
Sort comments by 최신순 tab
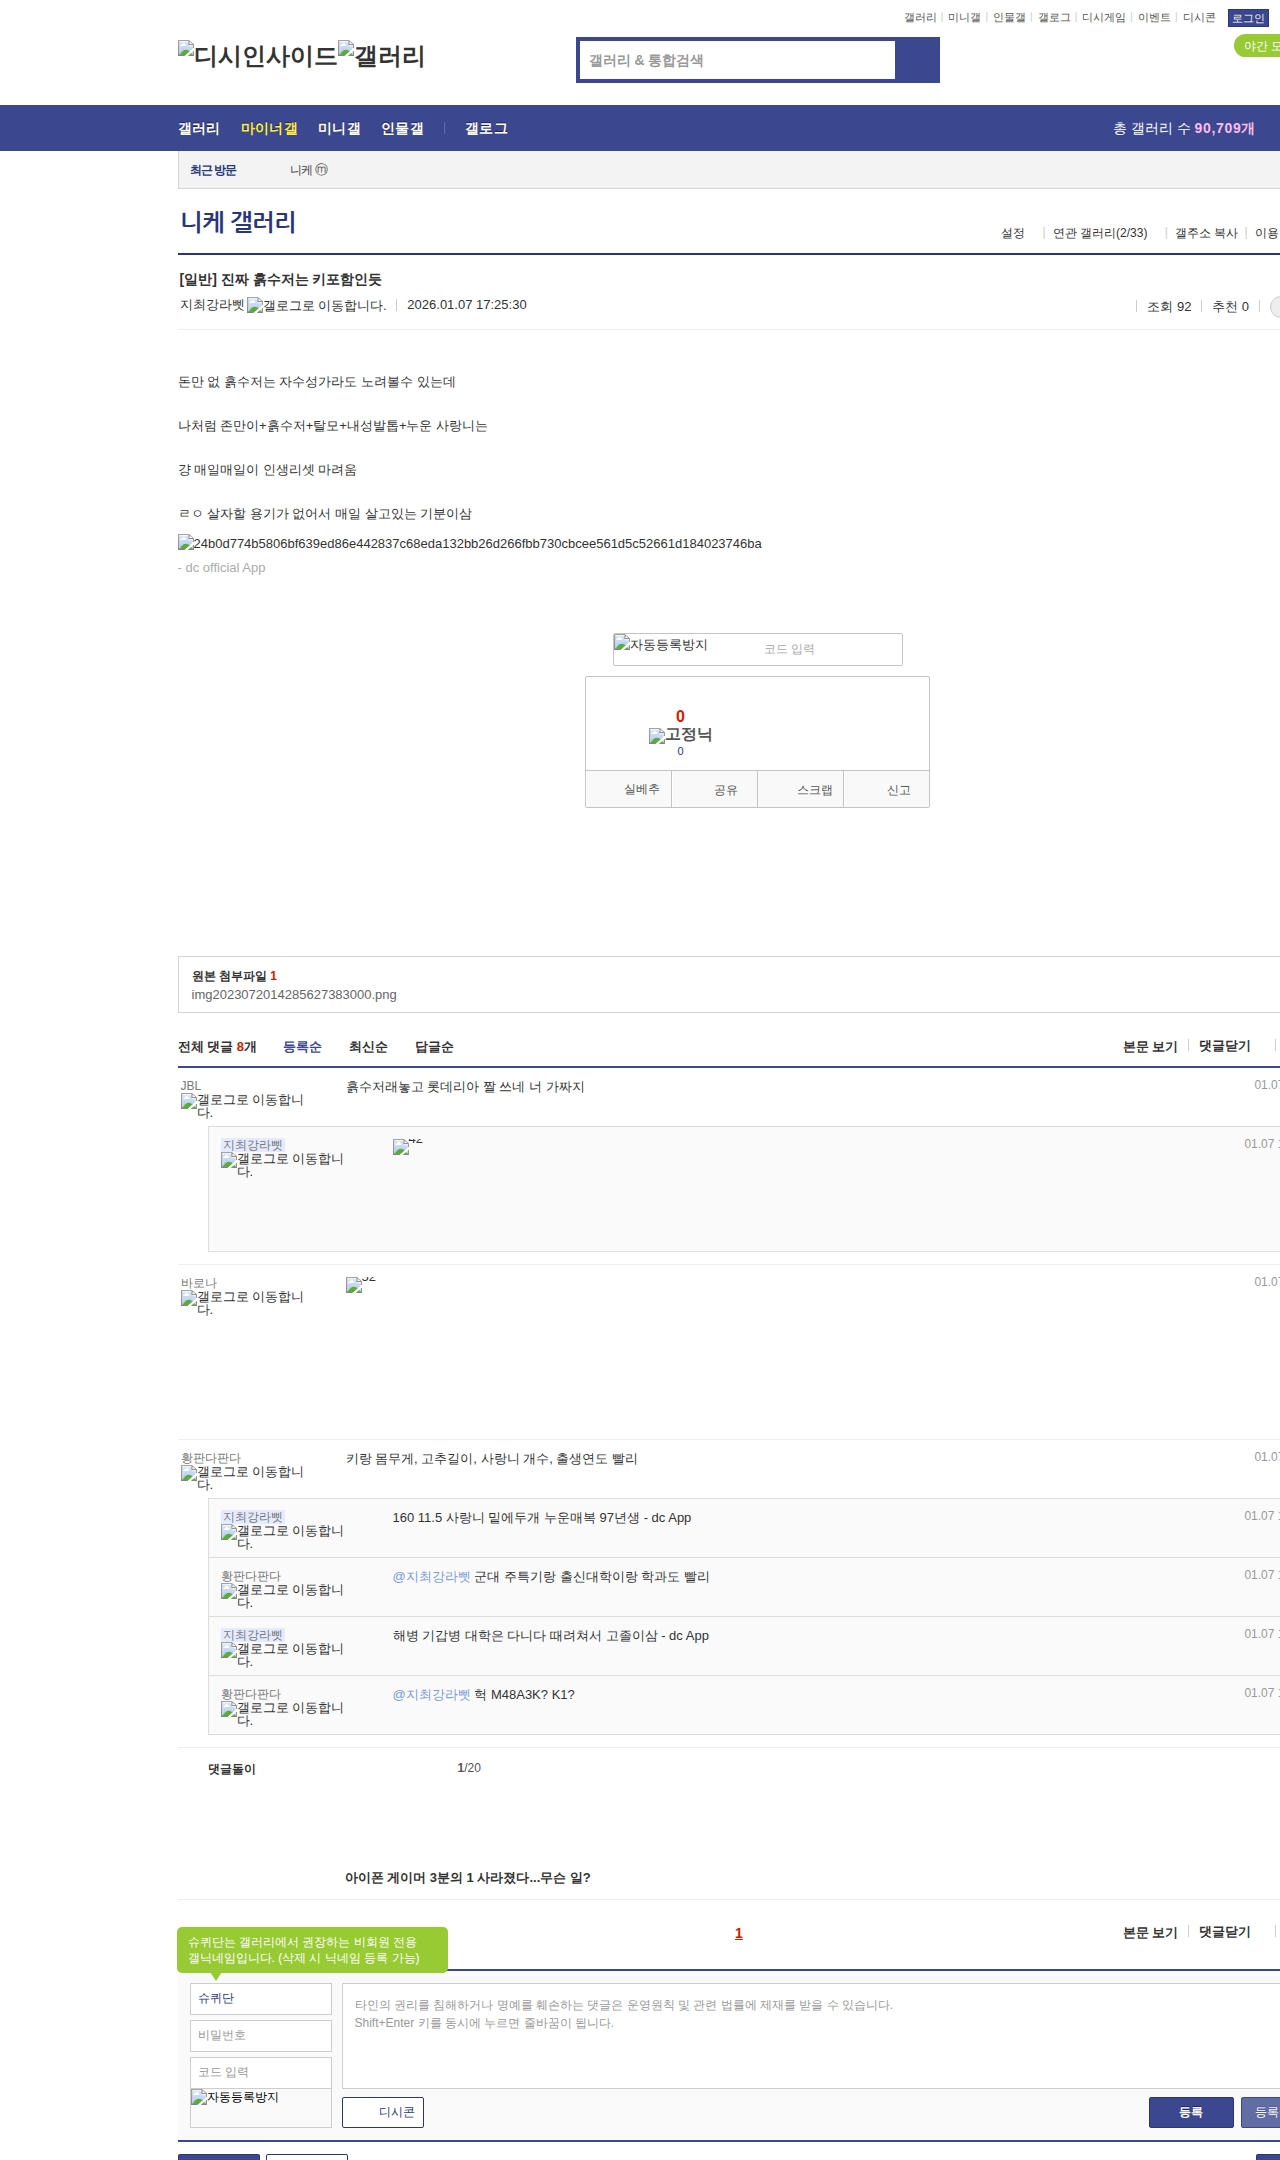(368, 1047)
